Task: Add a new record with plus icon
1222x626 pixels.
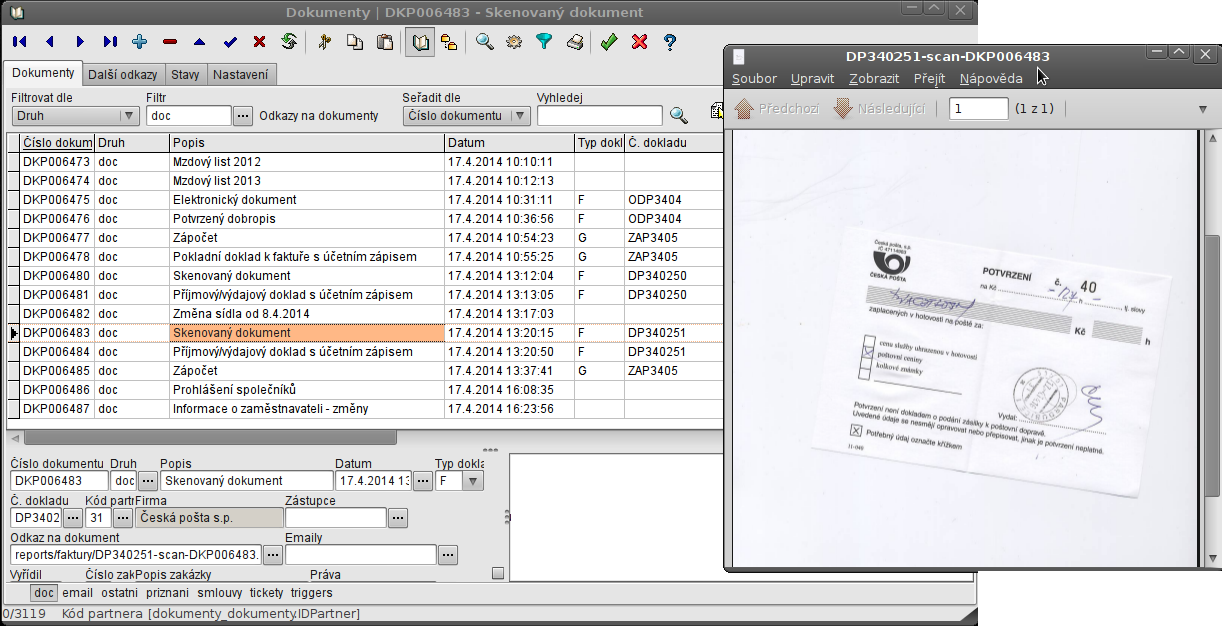Action: [x=140, y=42]
